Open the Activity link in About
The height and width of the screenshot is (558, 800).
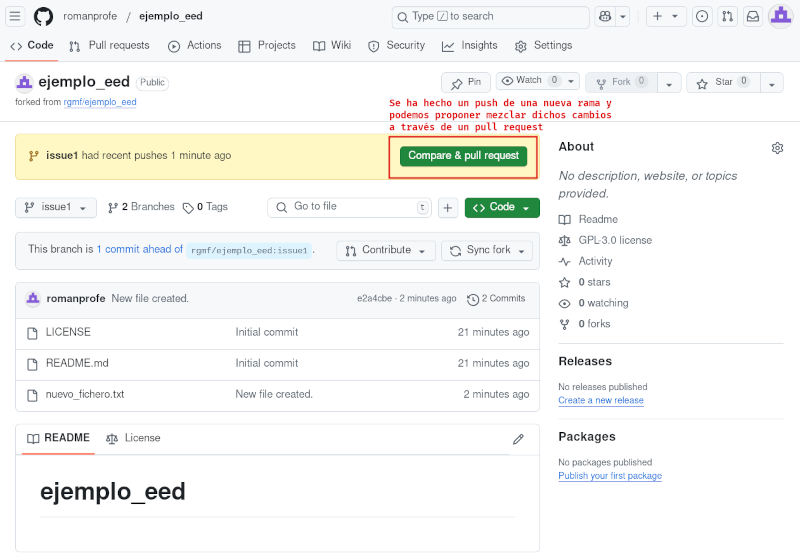coord(585,261)
